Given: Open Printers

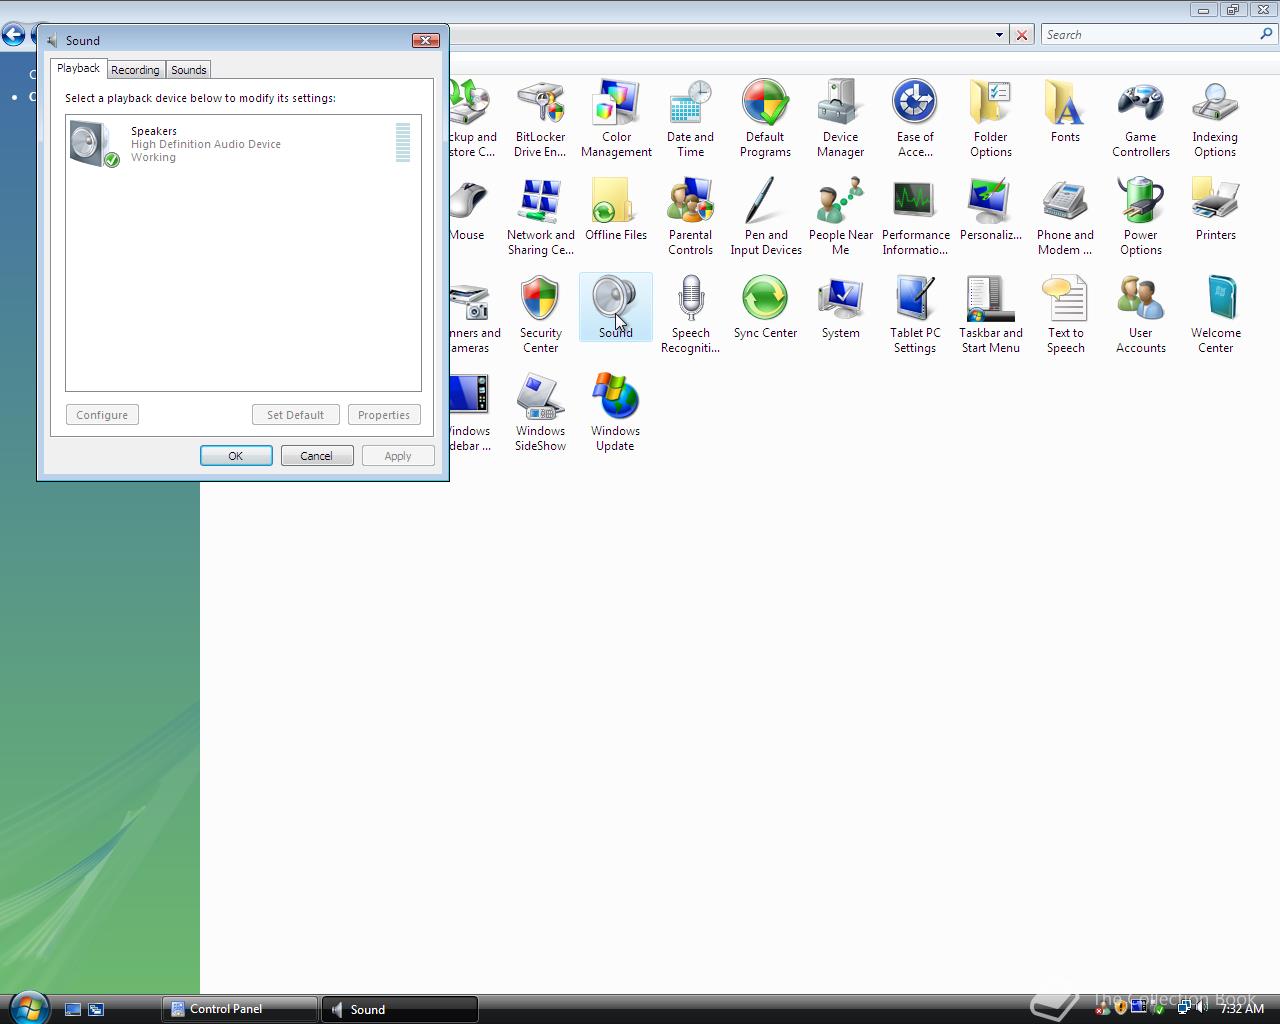Looking at the screenshot, I should click(x=1215, y=210).
